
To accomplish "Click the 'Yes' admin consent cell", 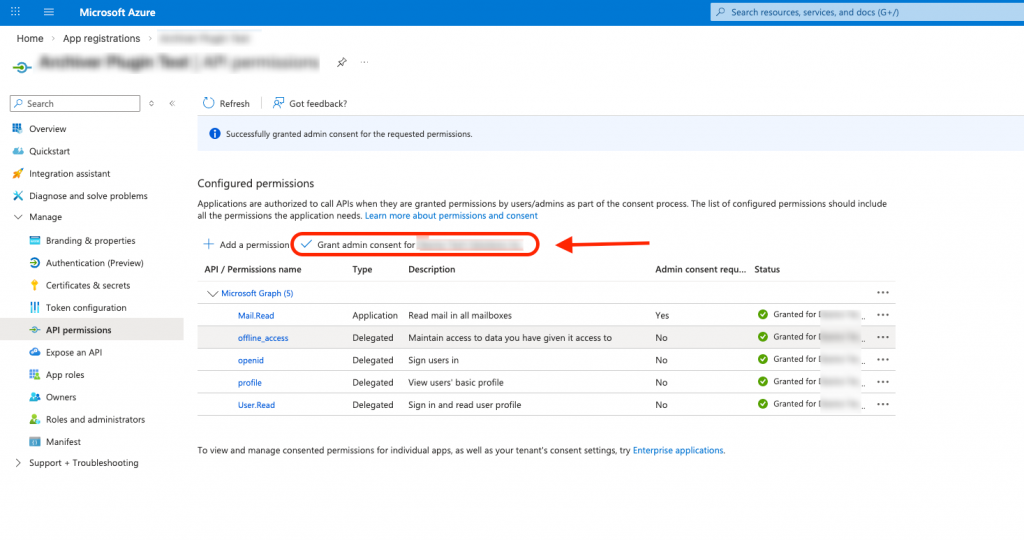I will pyautogui.click(x=662, y=315).
